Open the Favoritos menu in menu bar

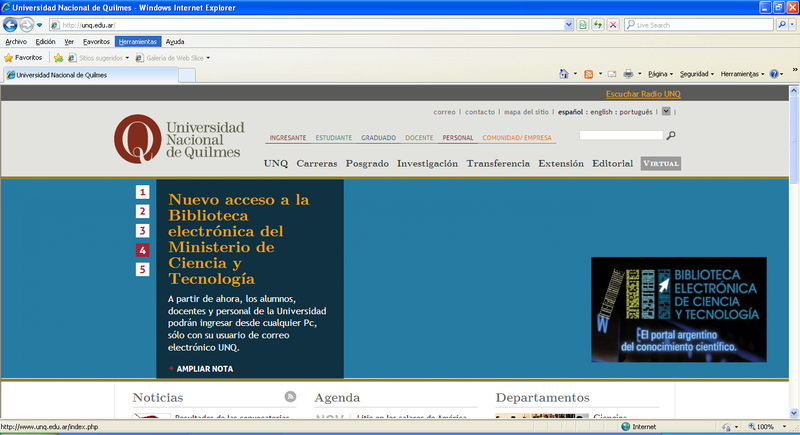(96, 42)
